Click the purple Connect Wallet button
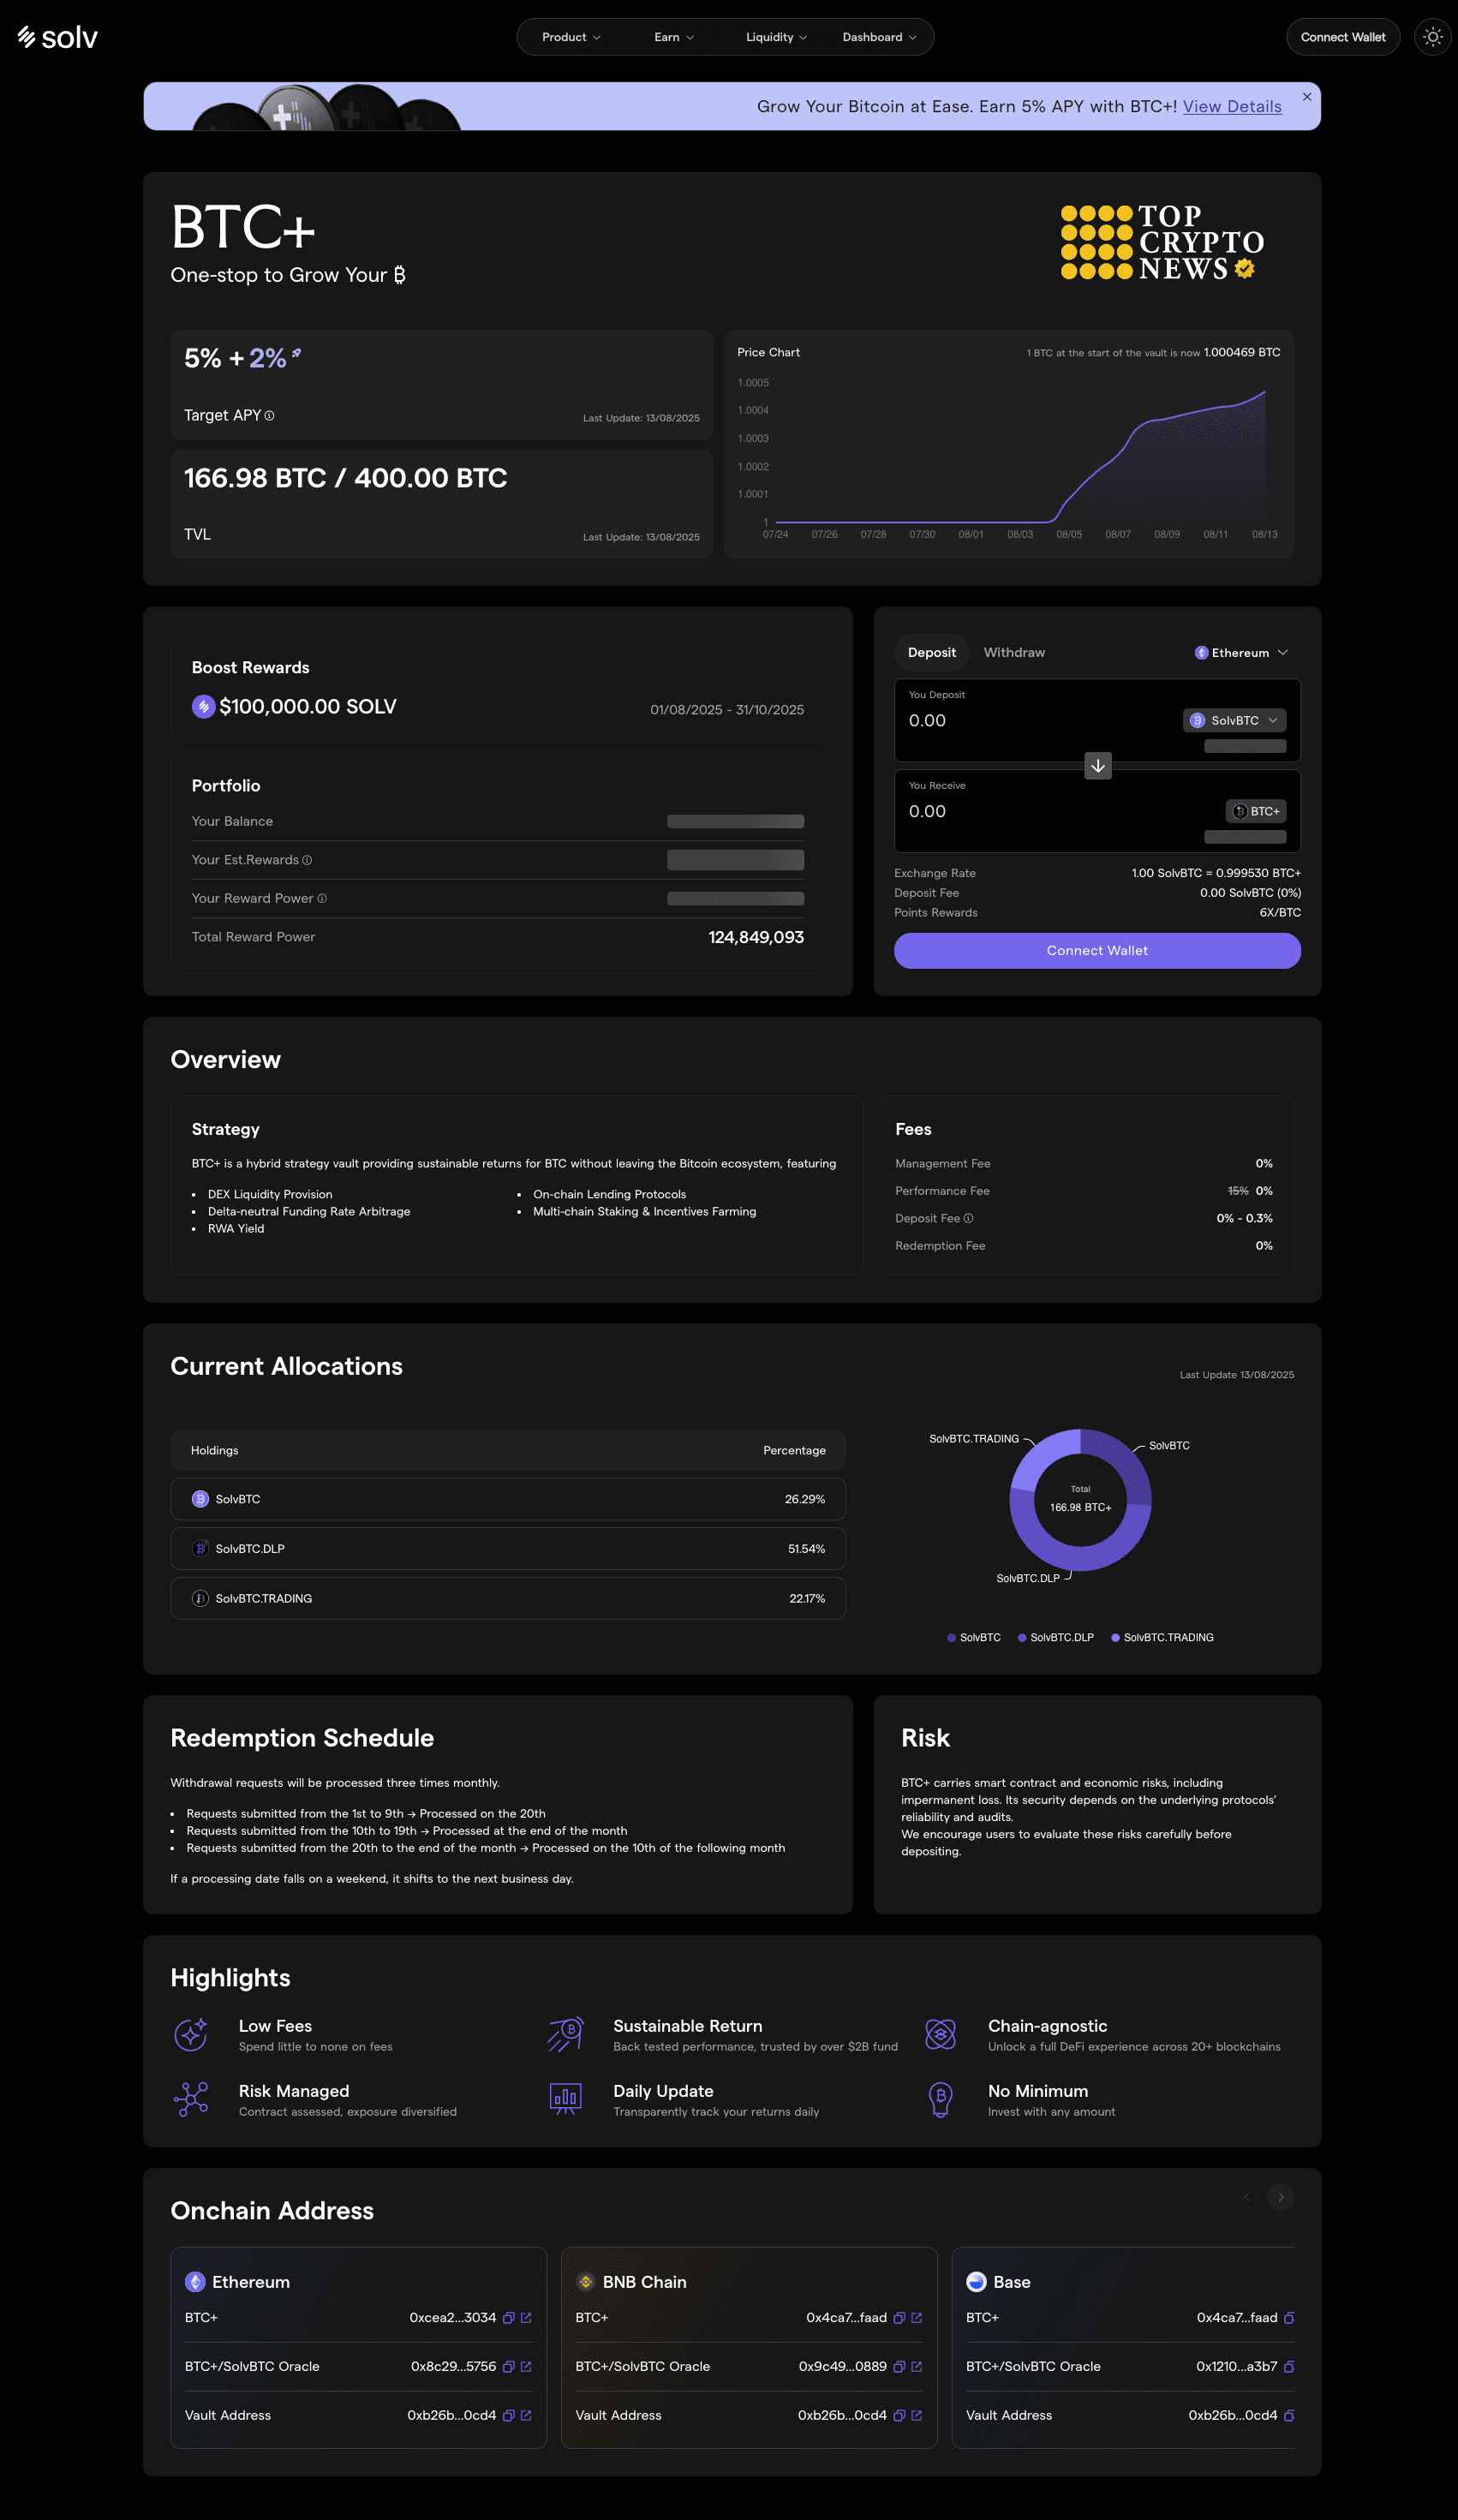The height and width of the screenshot is (2520, 1458). (x=1097, y=951)
